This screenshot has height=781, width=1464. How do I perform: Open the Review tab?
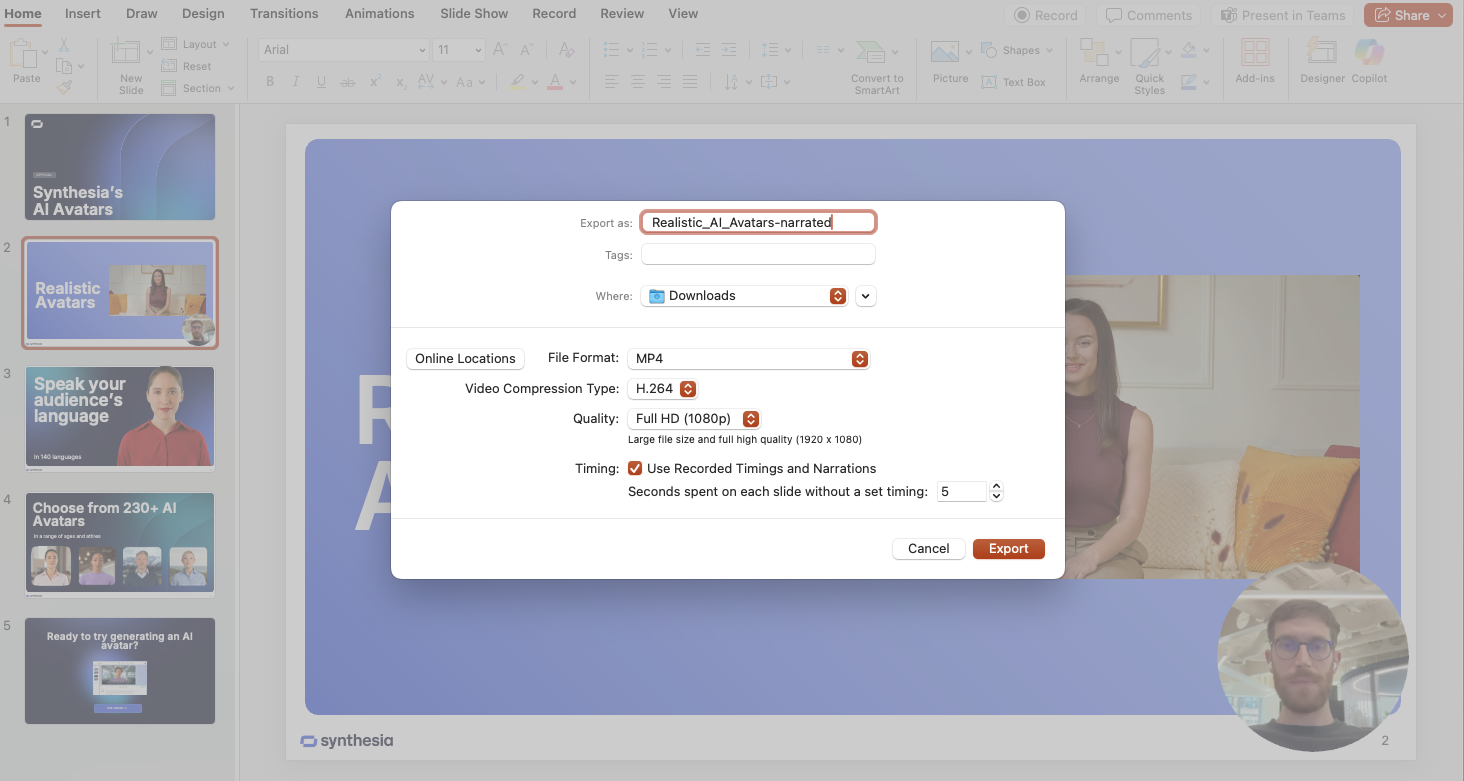[x=622, y=13]
